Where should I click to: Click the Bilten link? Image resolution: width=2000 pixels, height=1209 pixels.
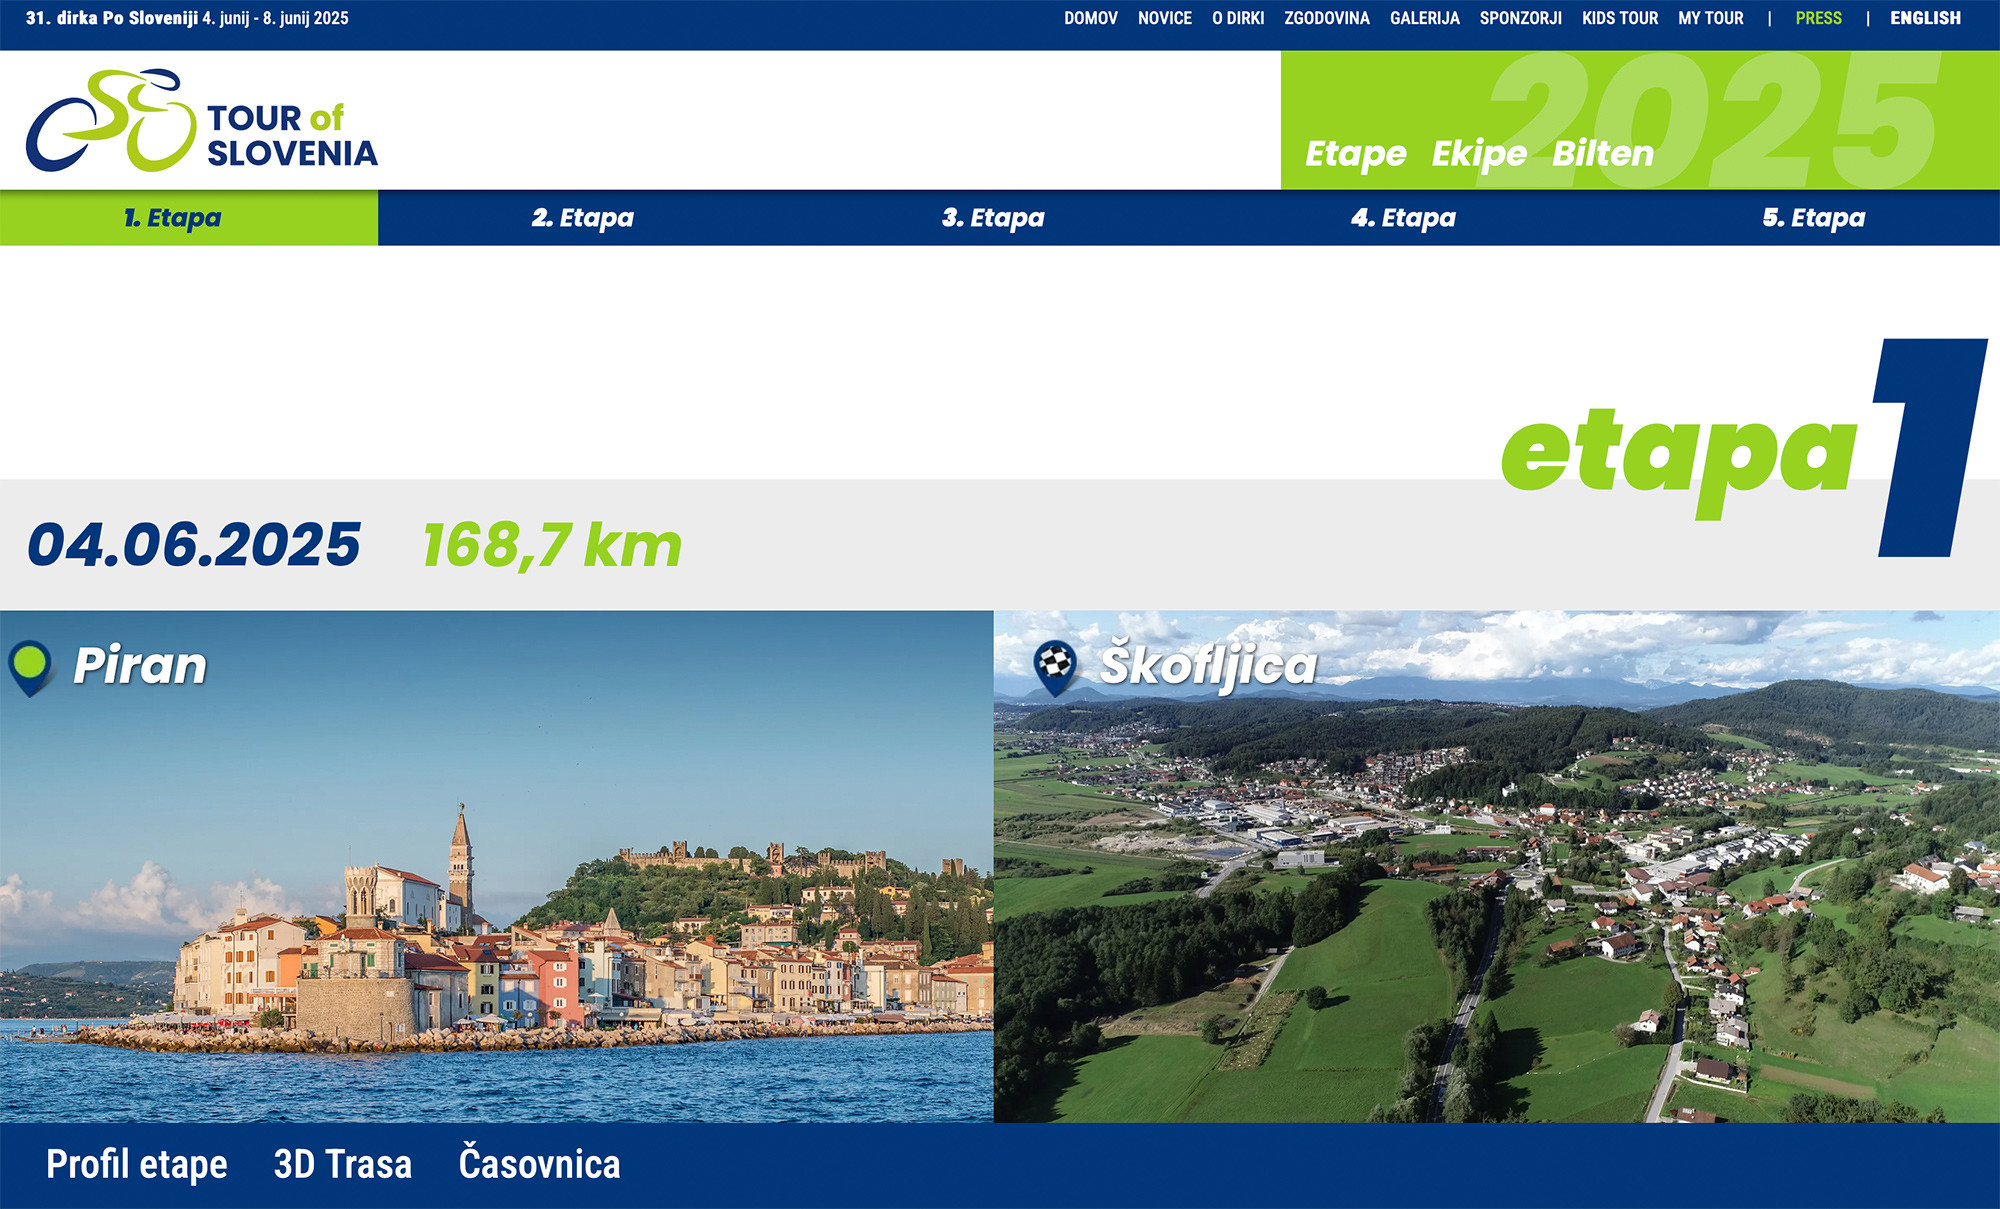point(1602,154)
